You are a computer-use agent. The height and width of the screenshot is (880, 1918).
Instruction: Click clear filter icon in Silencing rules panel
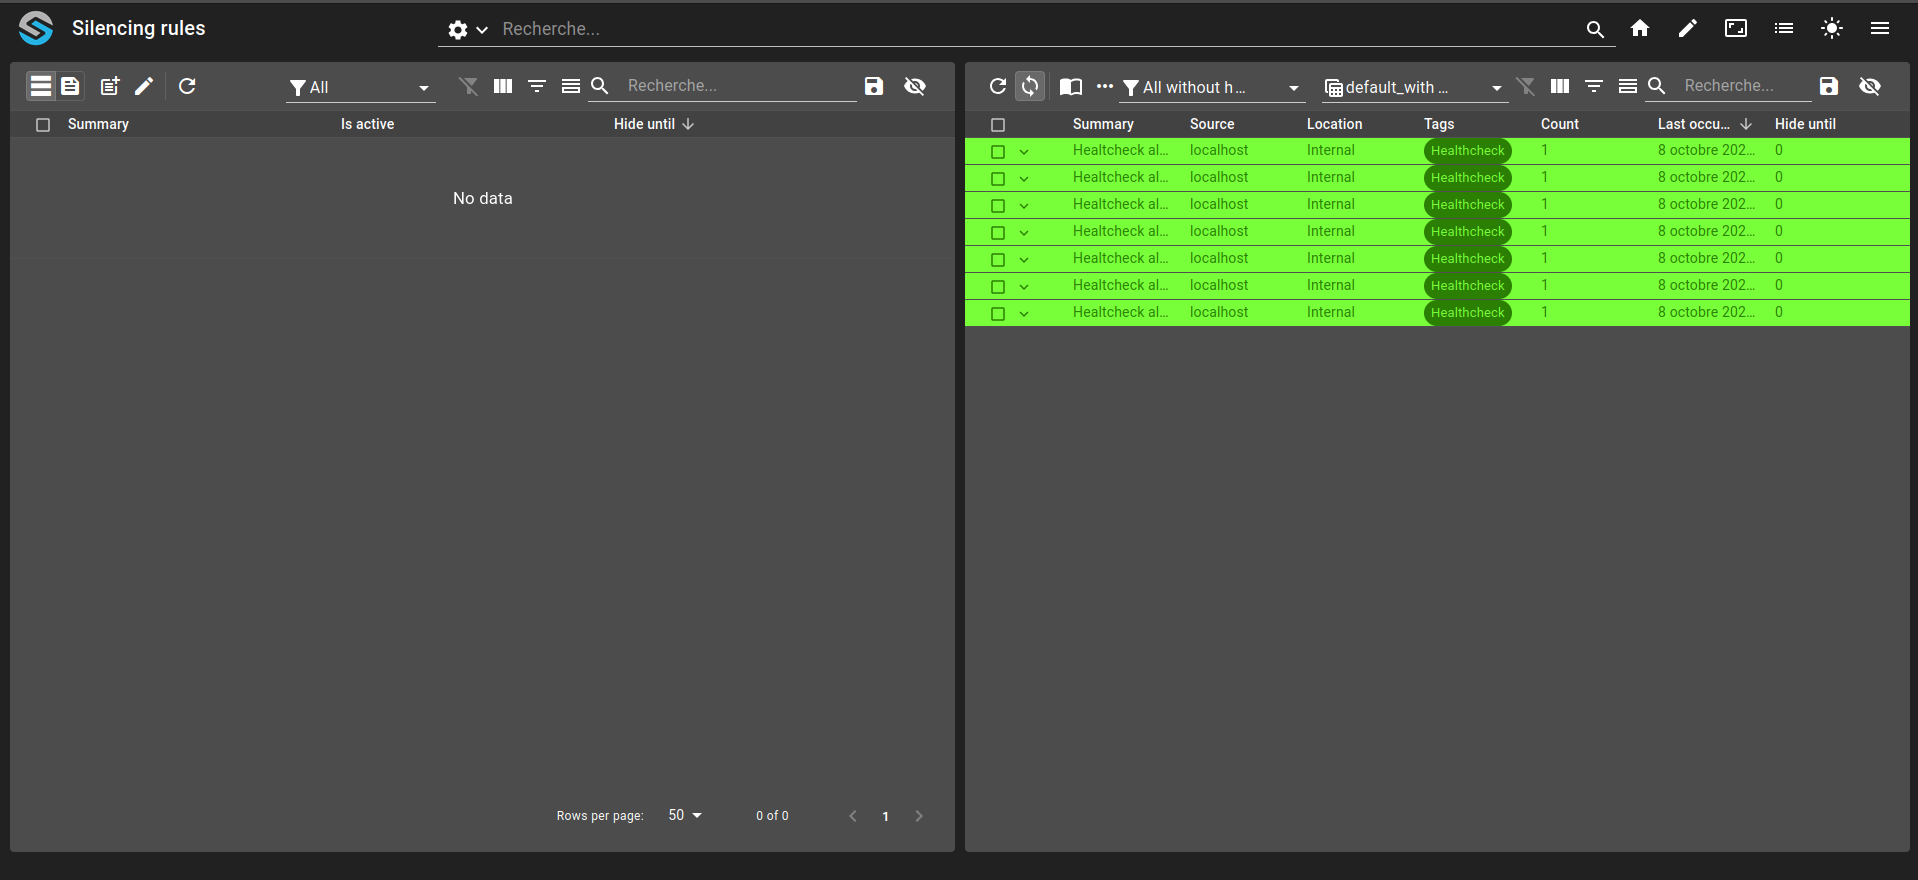pos(468,86)
